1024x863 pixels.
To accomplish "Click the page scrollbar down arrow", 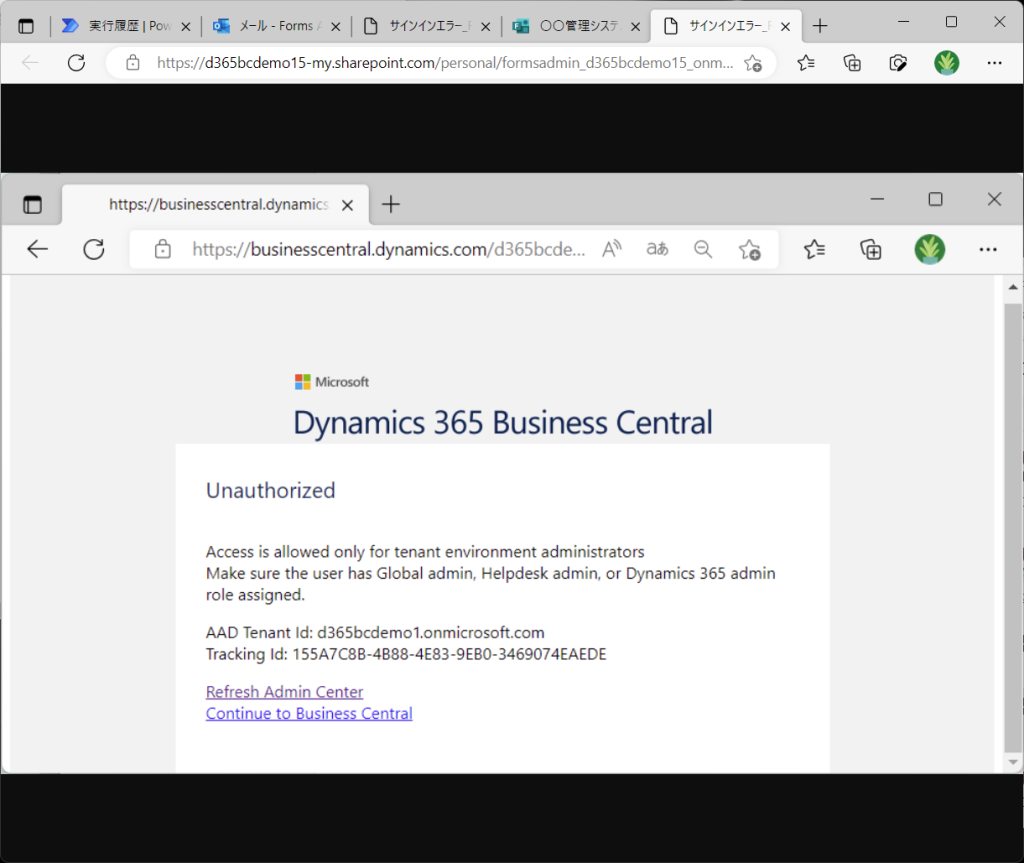I will [x=1013, y=762].
